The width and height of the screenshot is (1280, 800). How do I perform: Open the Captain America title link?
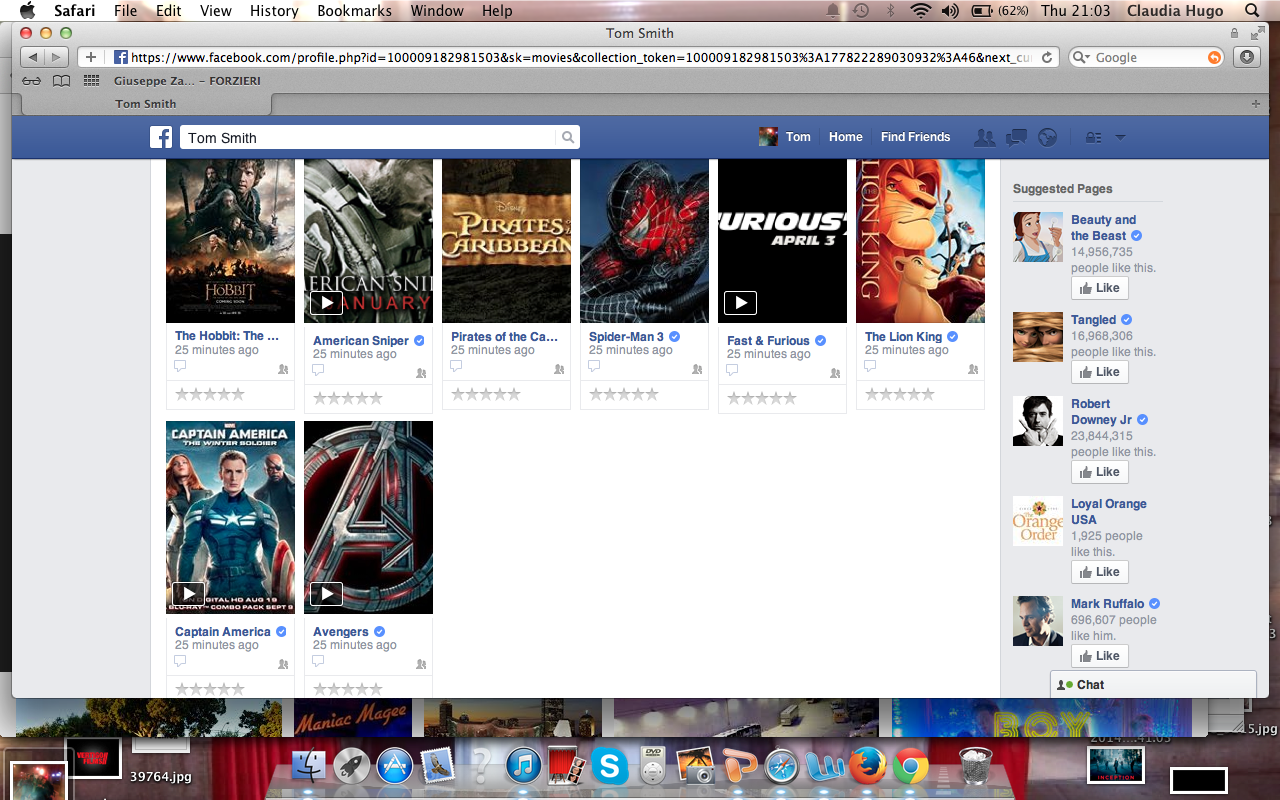tap(223, 632)
